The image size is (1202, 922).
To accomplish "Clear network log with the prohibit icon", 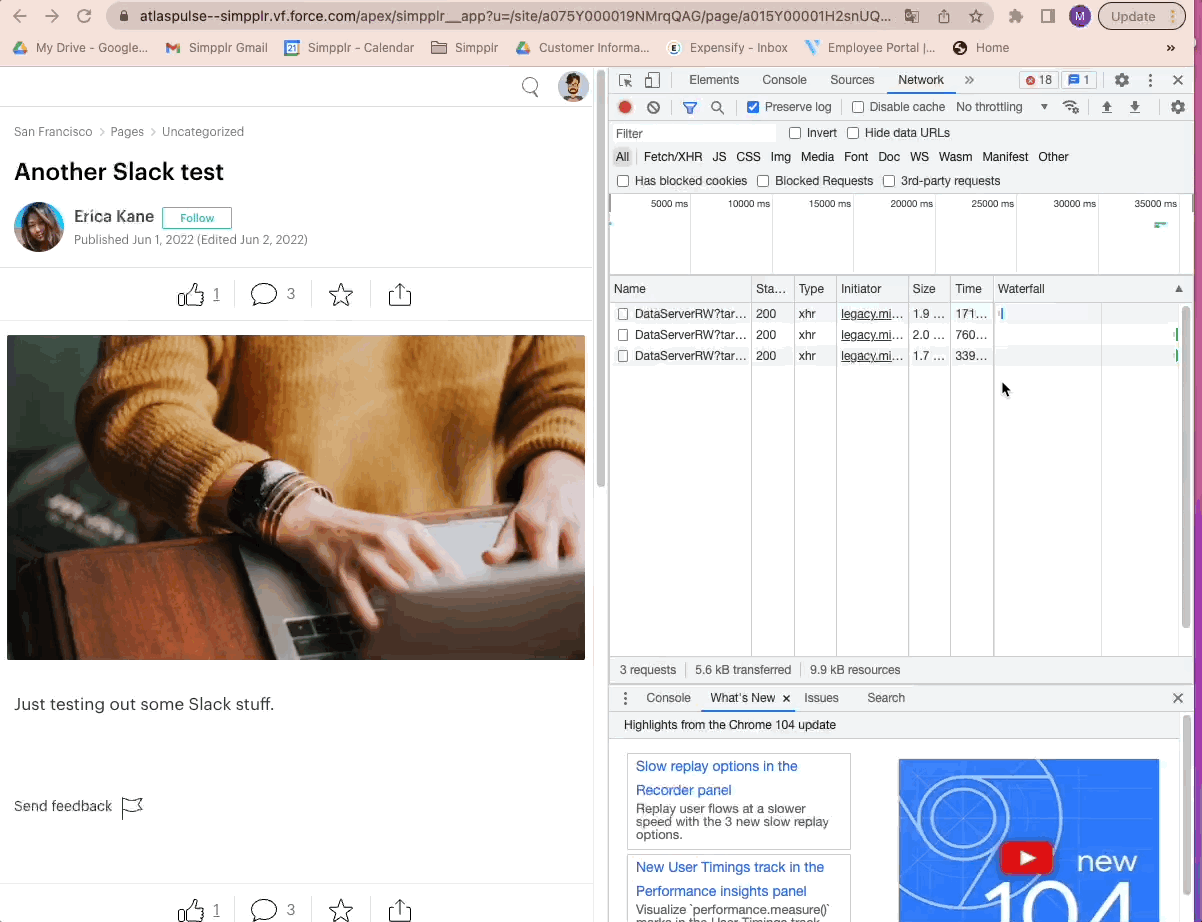I will pos(652,107).
